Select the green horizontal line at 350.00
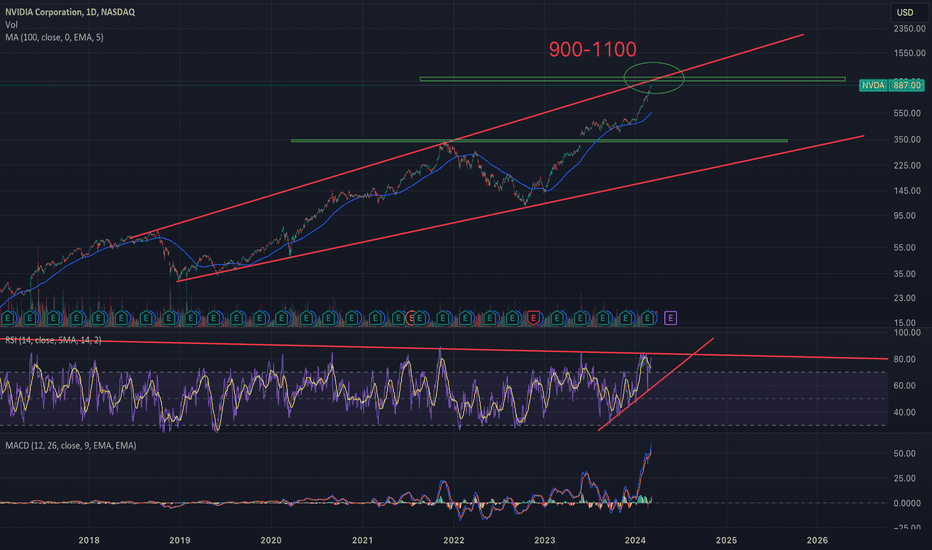 coord(539,141)
